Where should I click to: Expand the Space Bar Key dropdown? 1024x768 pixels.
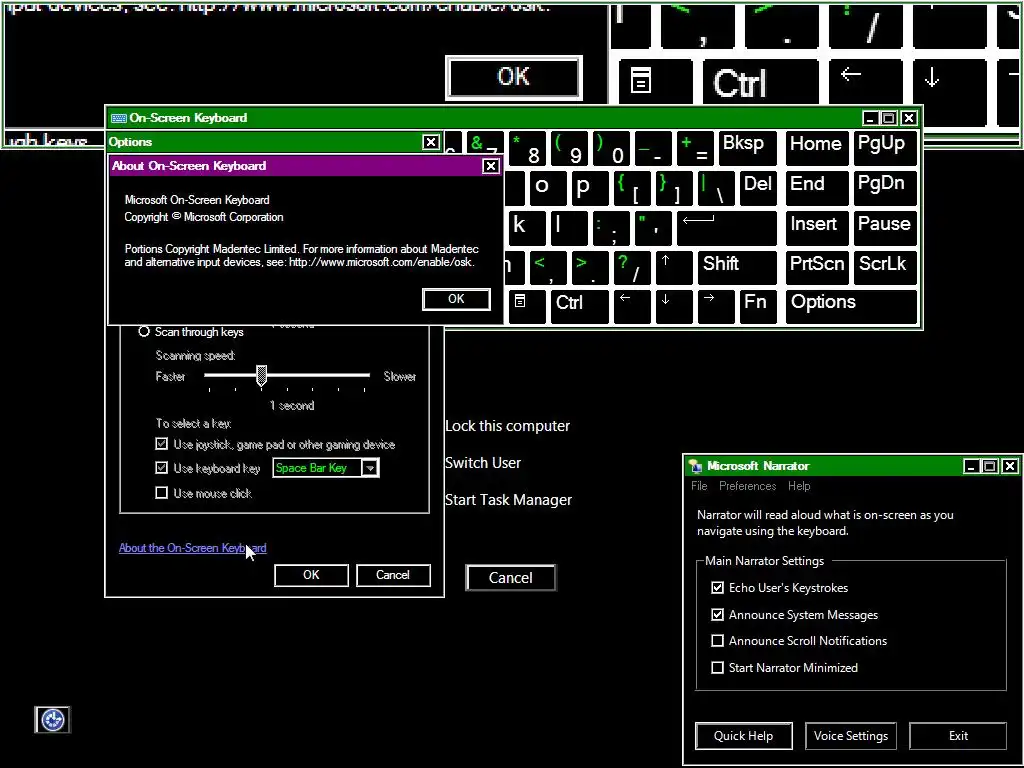[x=370, y=468]
